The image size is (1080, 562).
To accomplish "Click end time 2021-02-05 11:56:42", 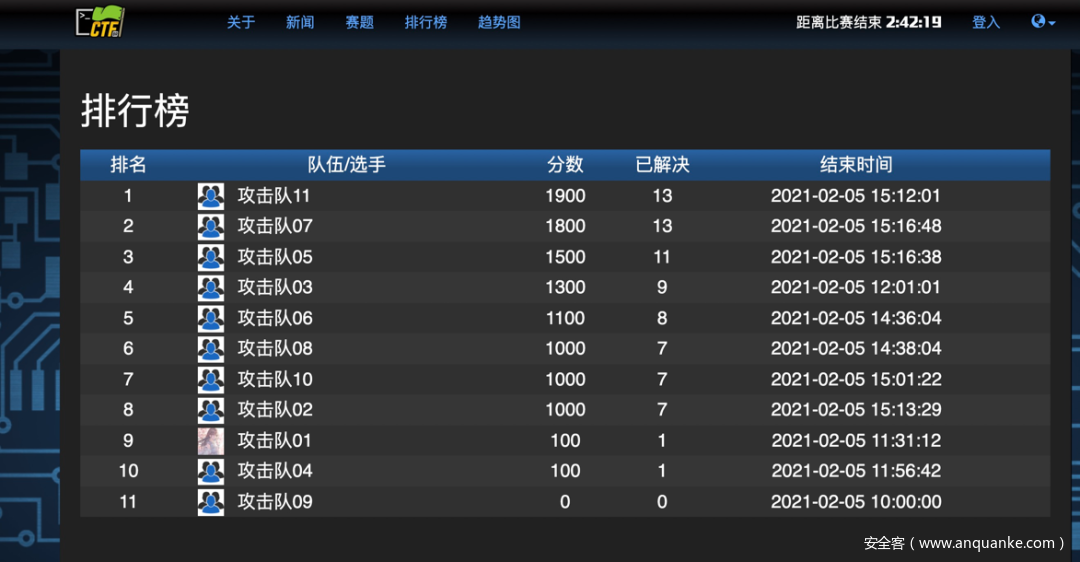I will pyautogui.click(x=856, y=471).
